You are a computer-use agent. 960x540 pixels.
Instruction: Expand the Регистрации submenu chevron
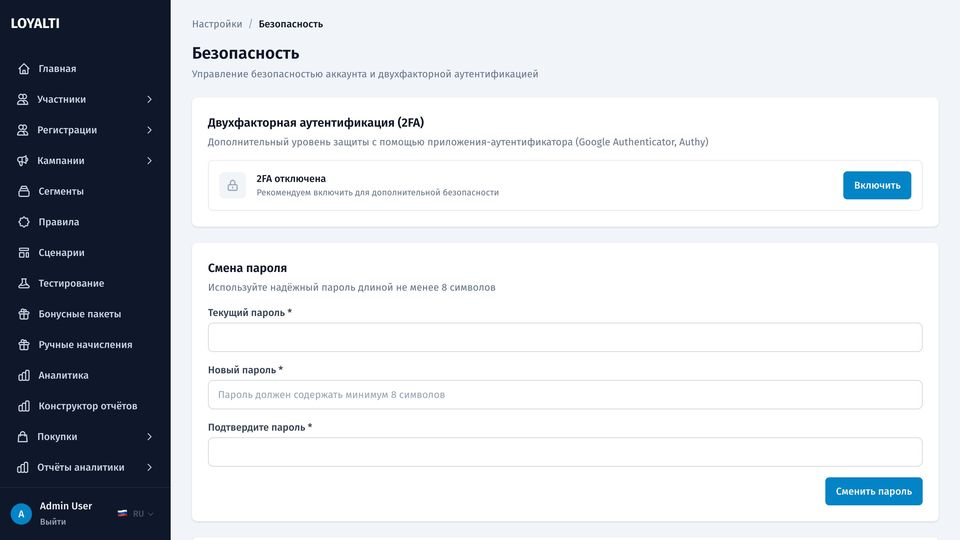(x=149, y=130)
